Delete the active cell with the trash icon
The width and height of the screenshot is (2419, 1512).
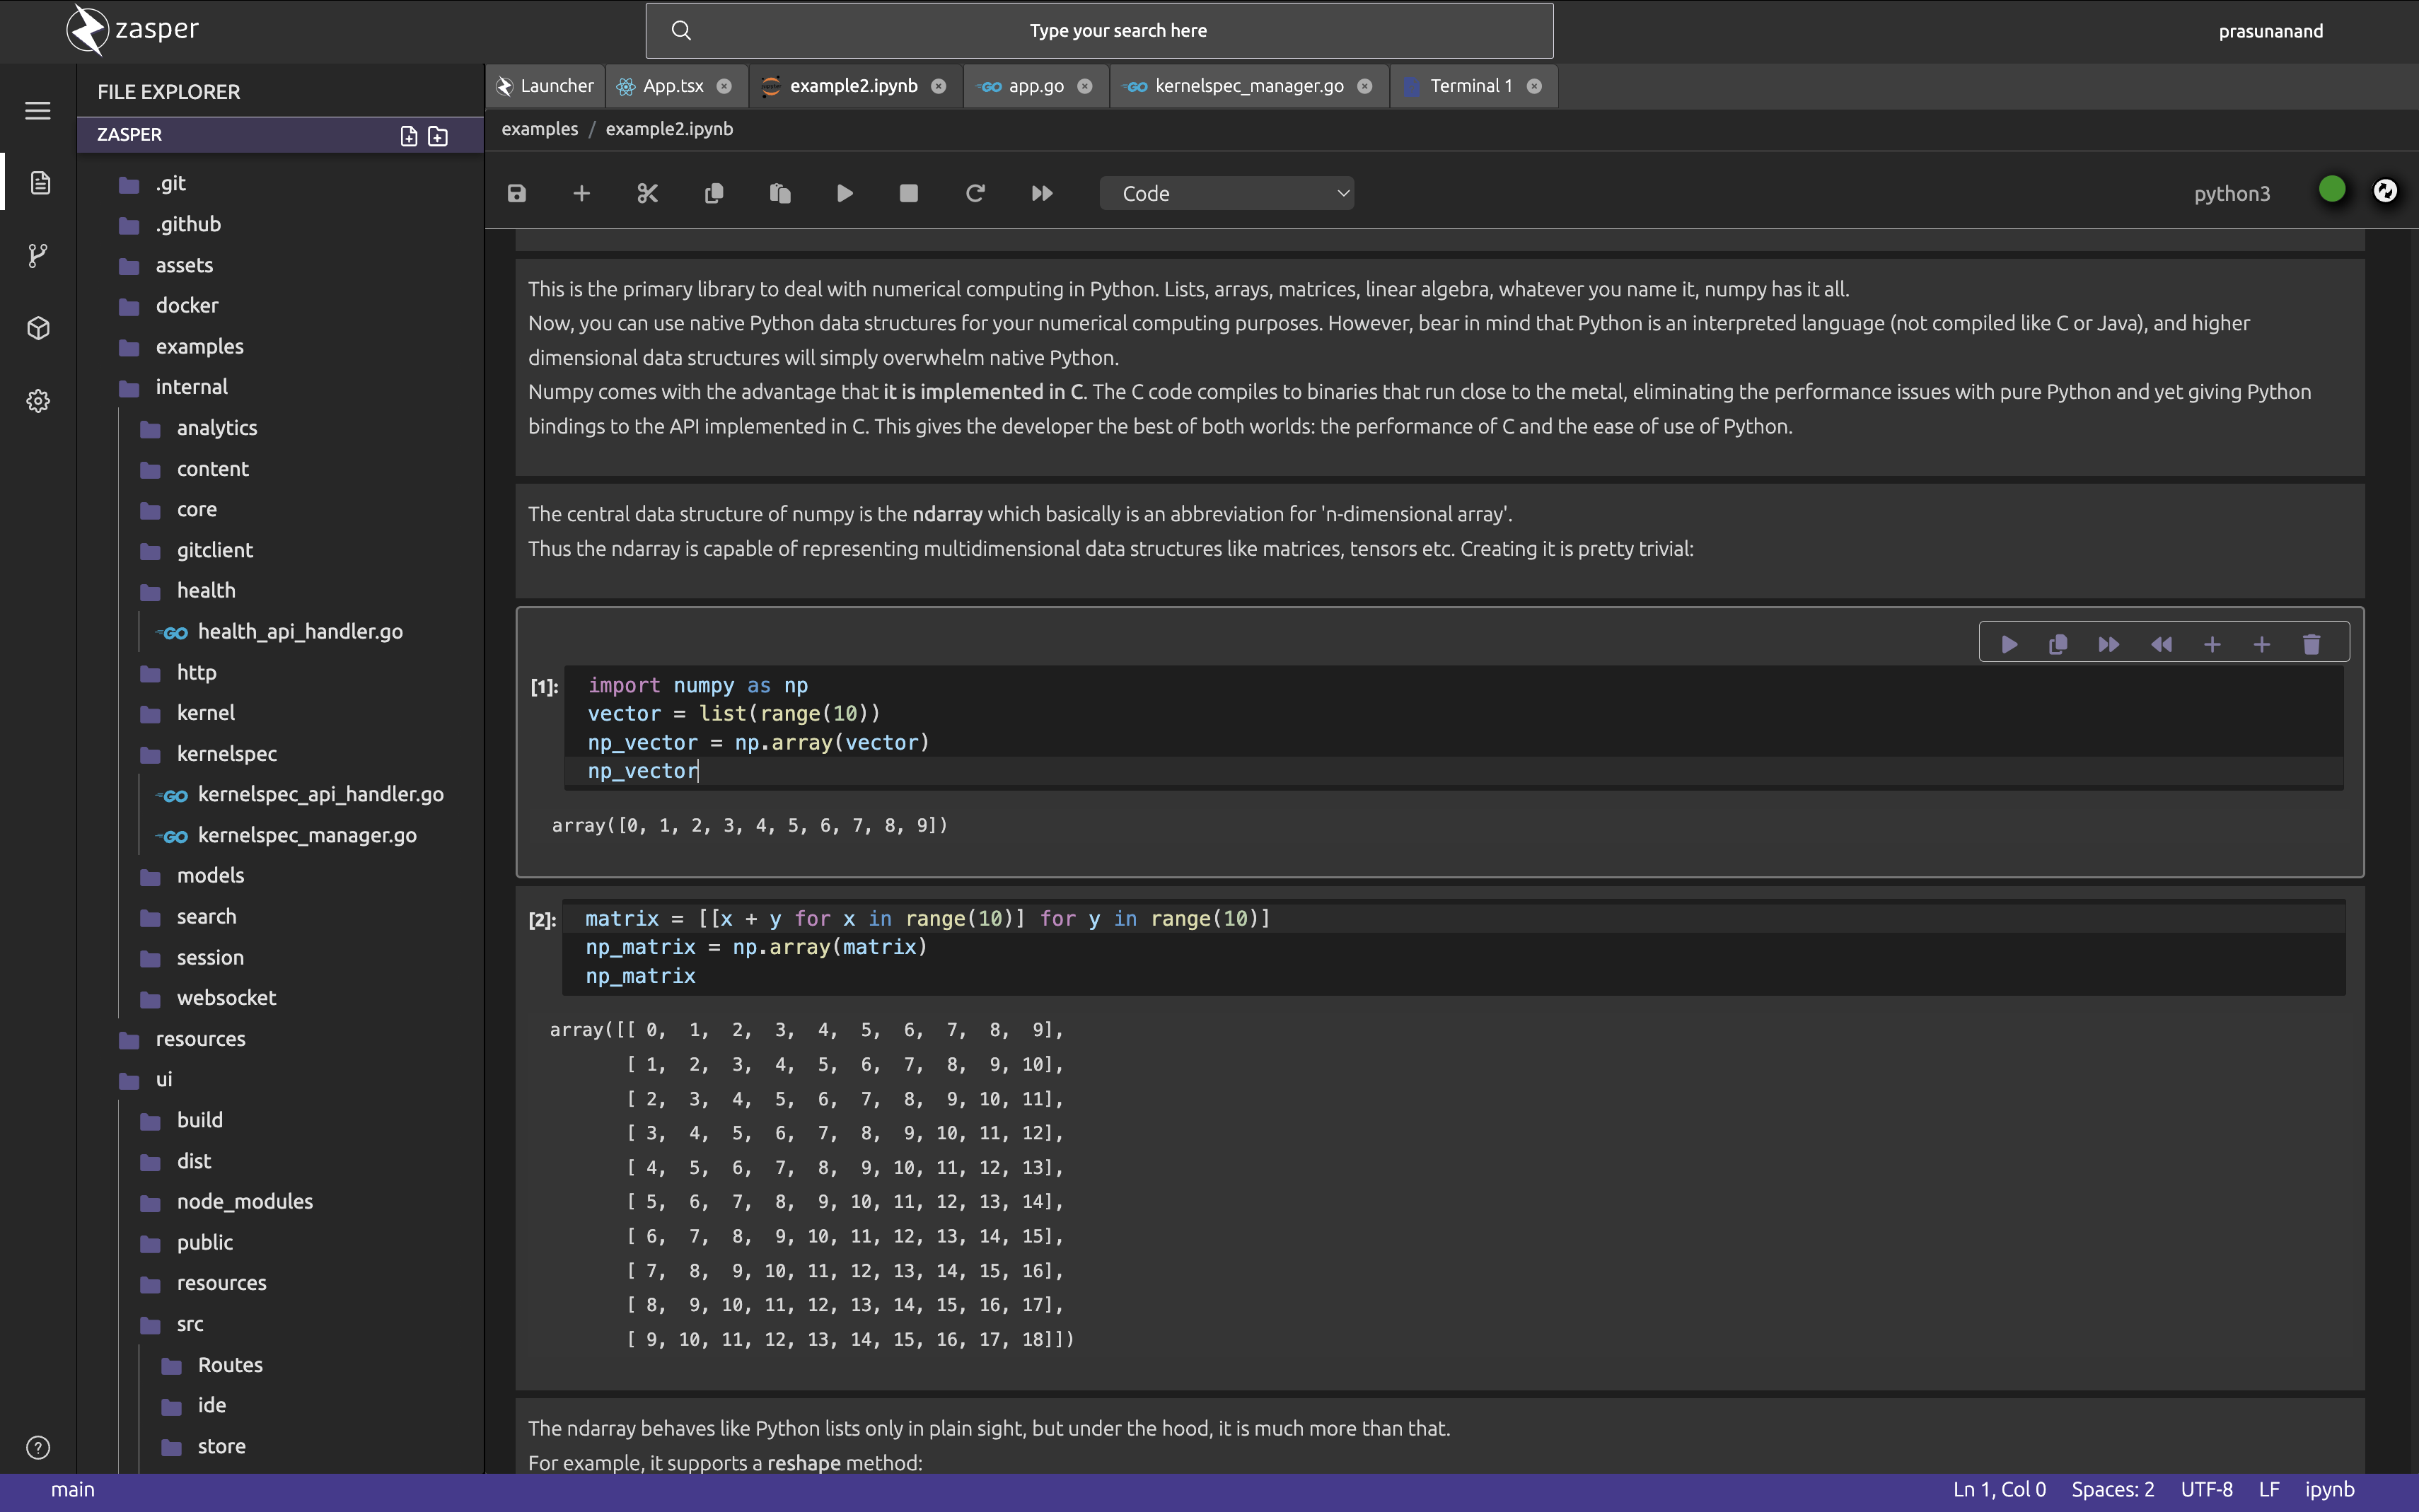pyautogui.click(x=2311, y=644)
